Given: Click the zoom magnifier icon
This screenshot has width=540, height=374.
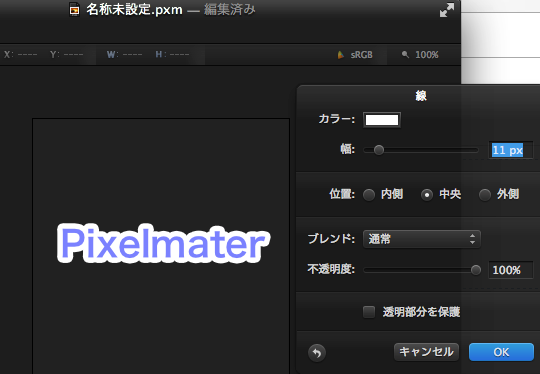Looking at the screenshot, I should tap(405, 54).
